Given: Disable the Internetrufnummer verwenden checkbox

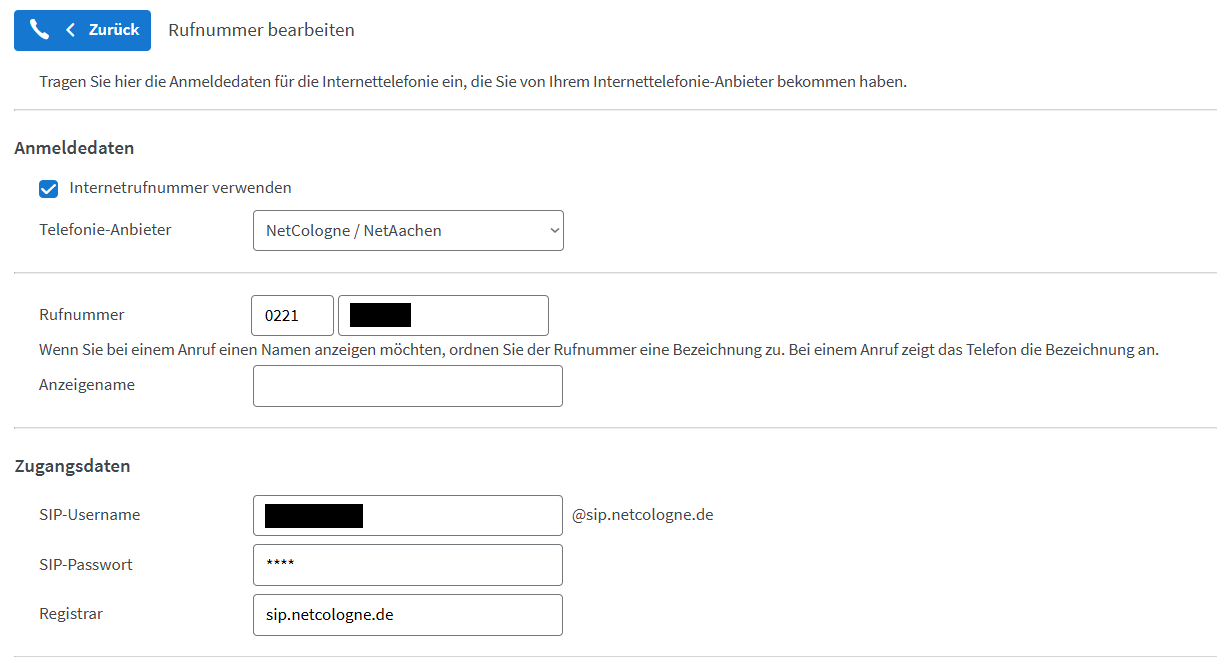Looking at the screenshot, I should click(48, 188).
